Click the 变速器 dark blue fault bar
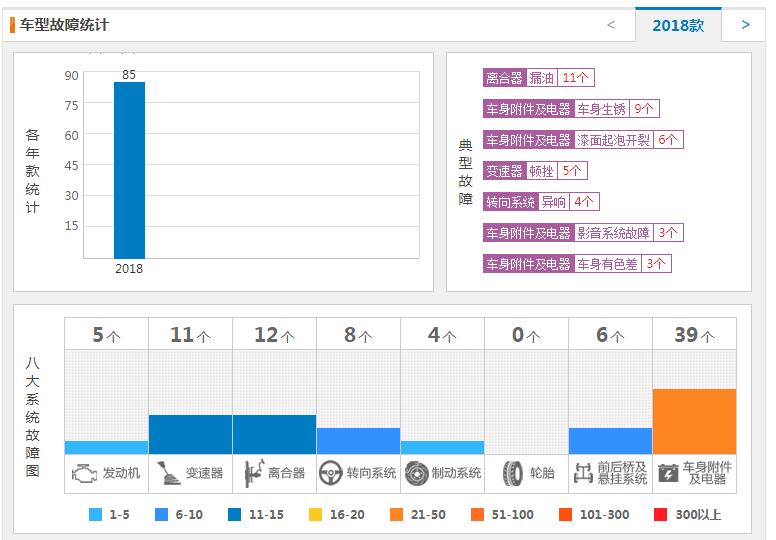 pos(191,435)
